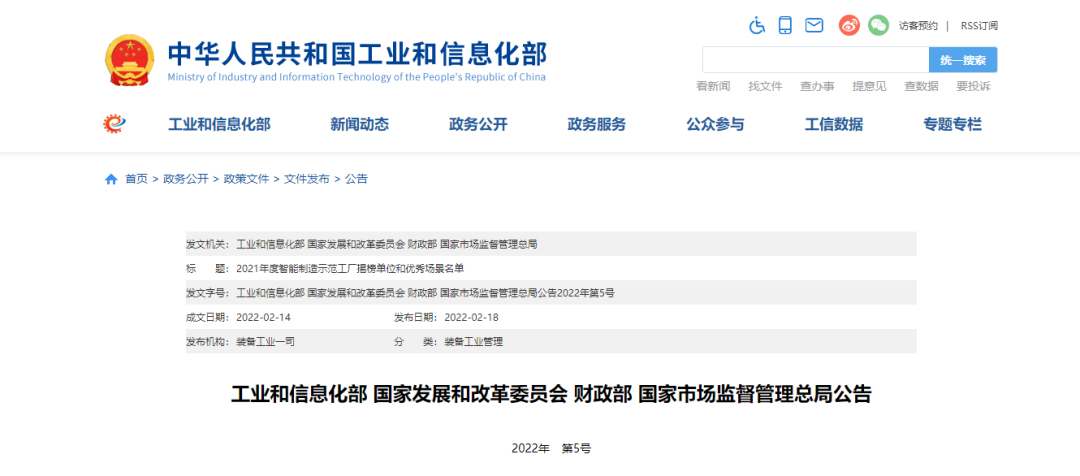Viewport: 1080px width, 476px height.
Task: Click the 找文件 quick search link
Action: (x=765, y=87)
